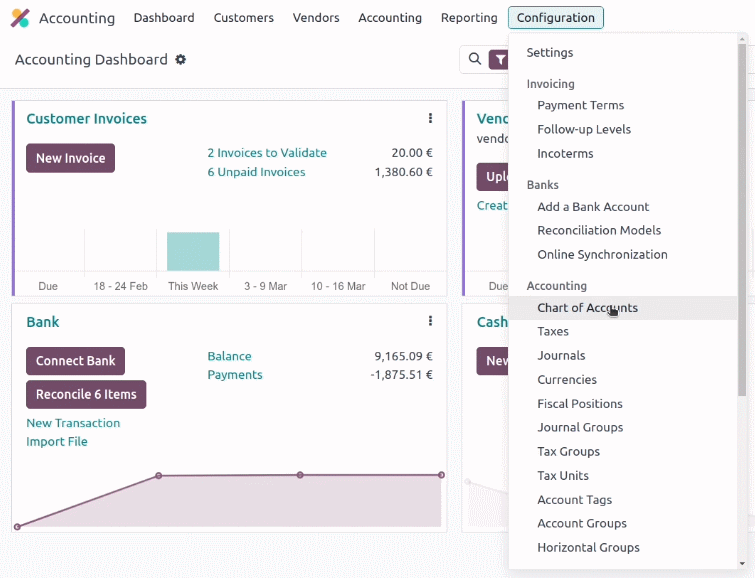Click the Odoo Accounting app logo

pyautogui.click(x=20, y=18)
